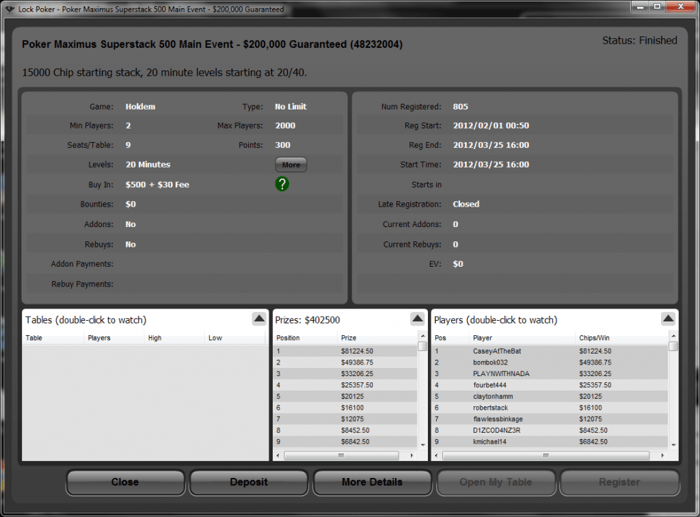
Task: Select player D1ZCOD4NZ3R row
Action: coord(550,430)
